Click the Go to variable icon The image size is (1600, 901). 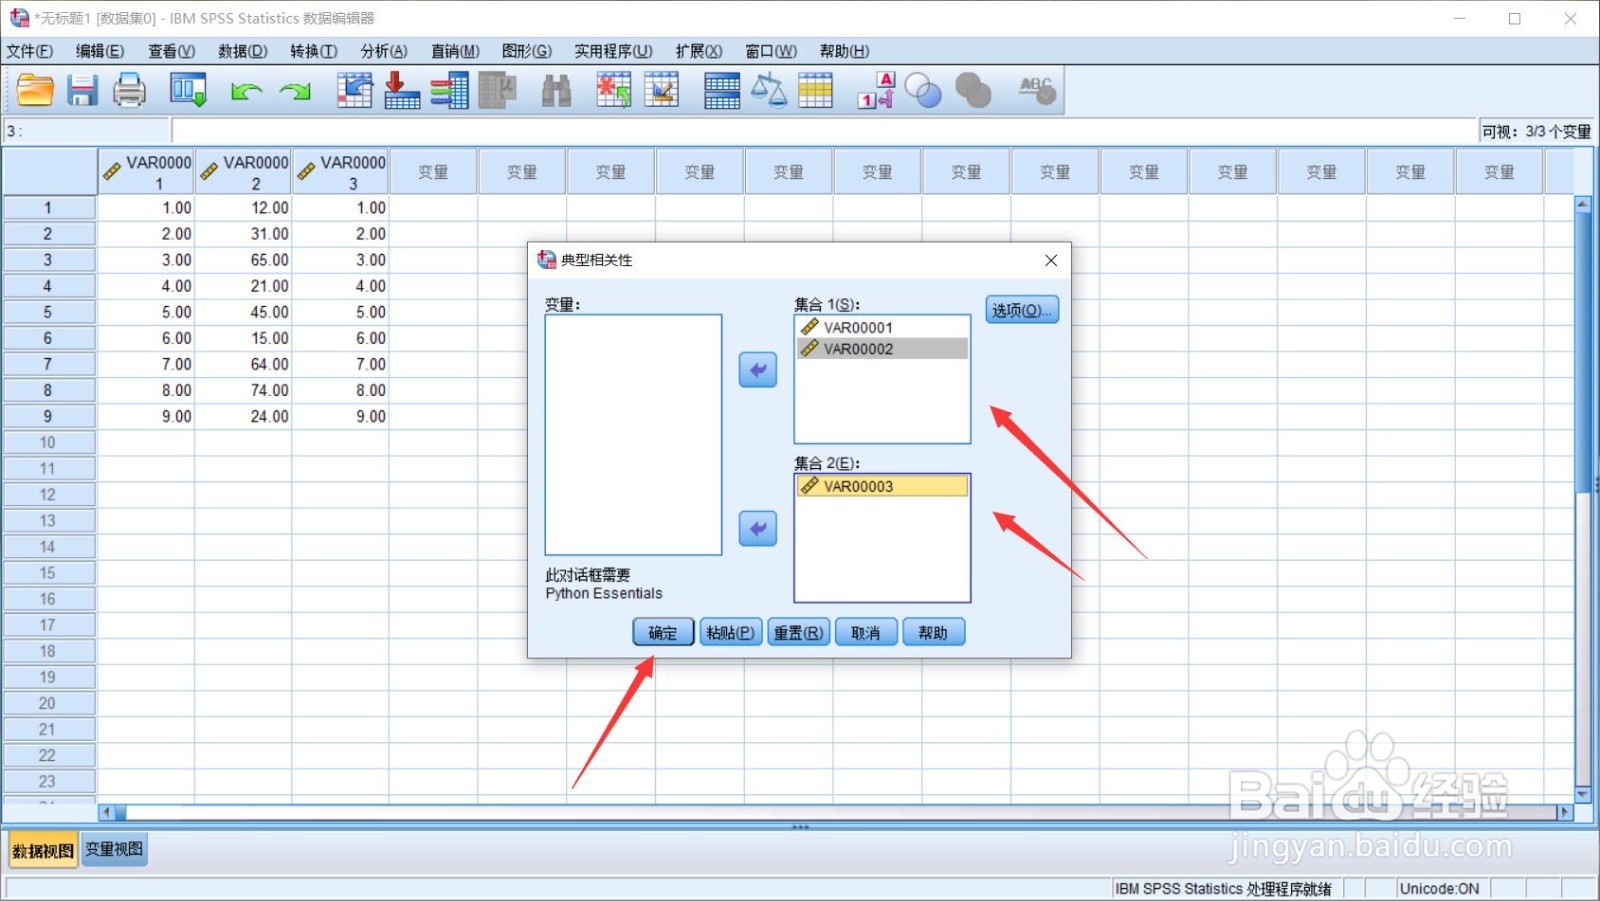(x=401, y=90)
